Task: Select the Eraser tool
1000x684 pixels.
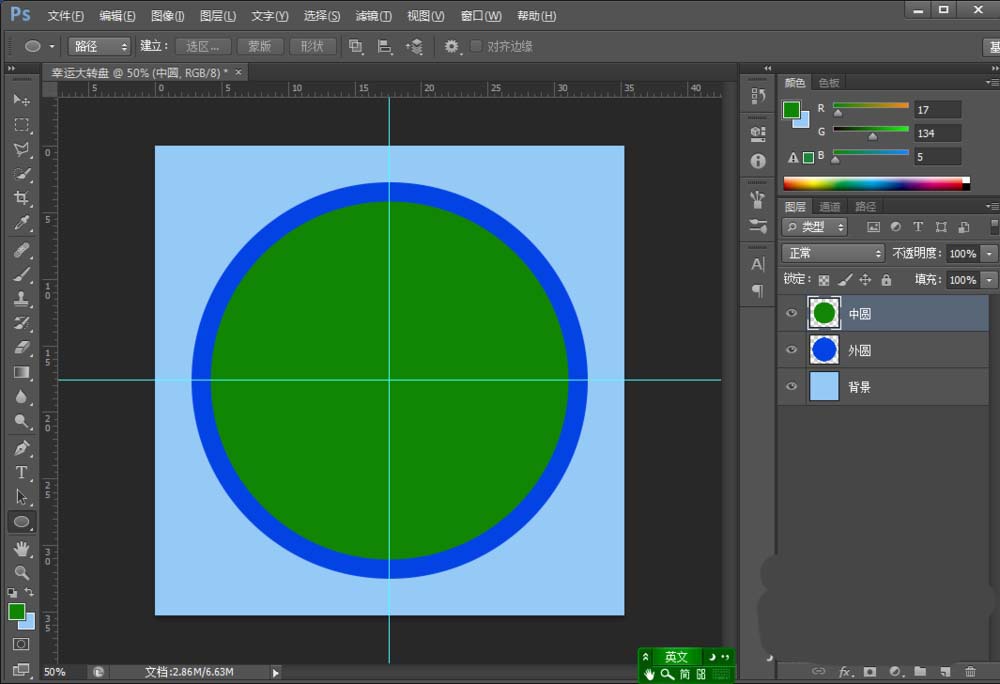Action: [21, 348]
